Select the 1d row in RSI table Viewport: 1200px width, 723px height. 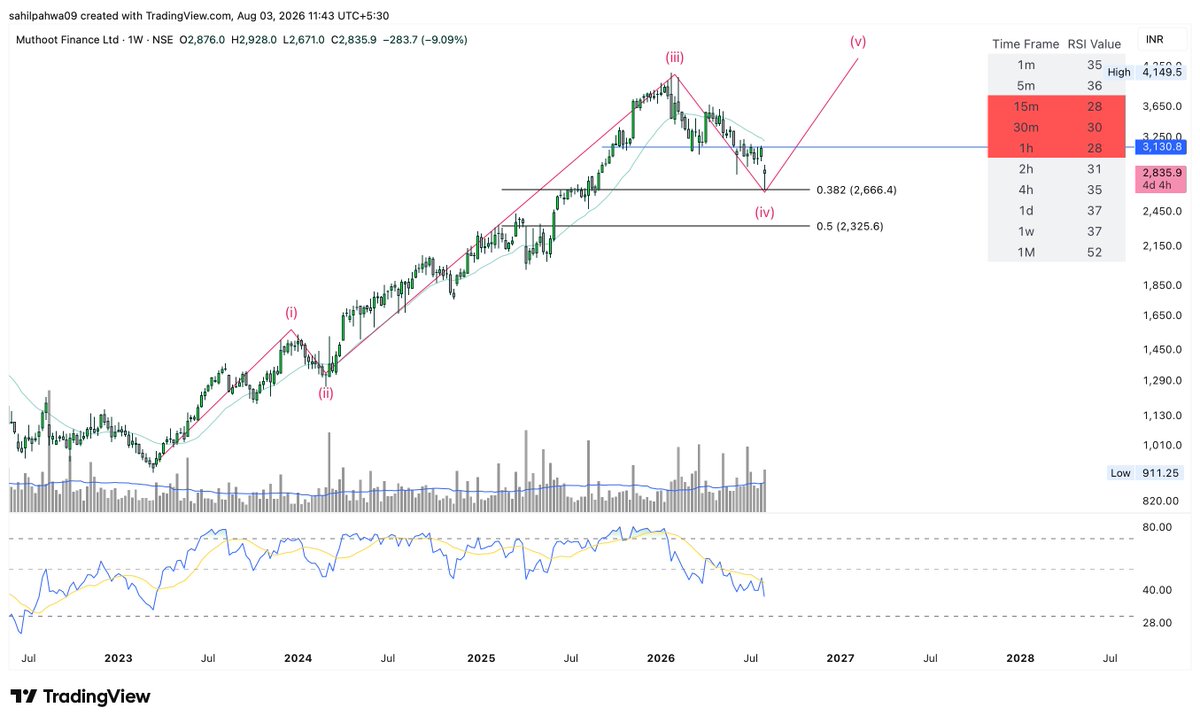[x=1056, y=210]
